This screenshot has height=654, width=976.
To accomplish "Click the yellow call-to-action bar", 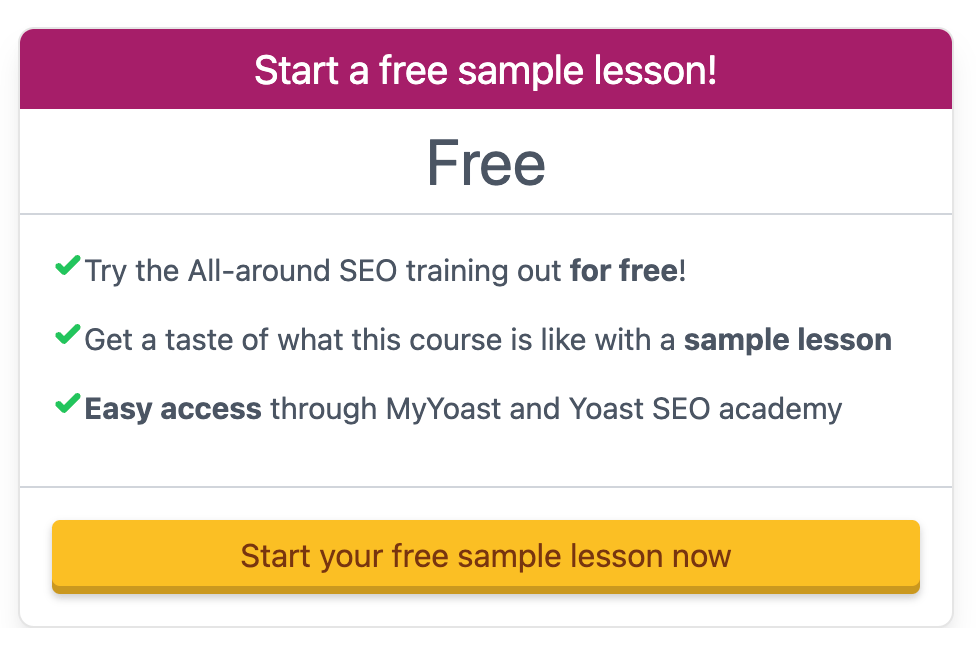I will pos(486,556).
